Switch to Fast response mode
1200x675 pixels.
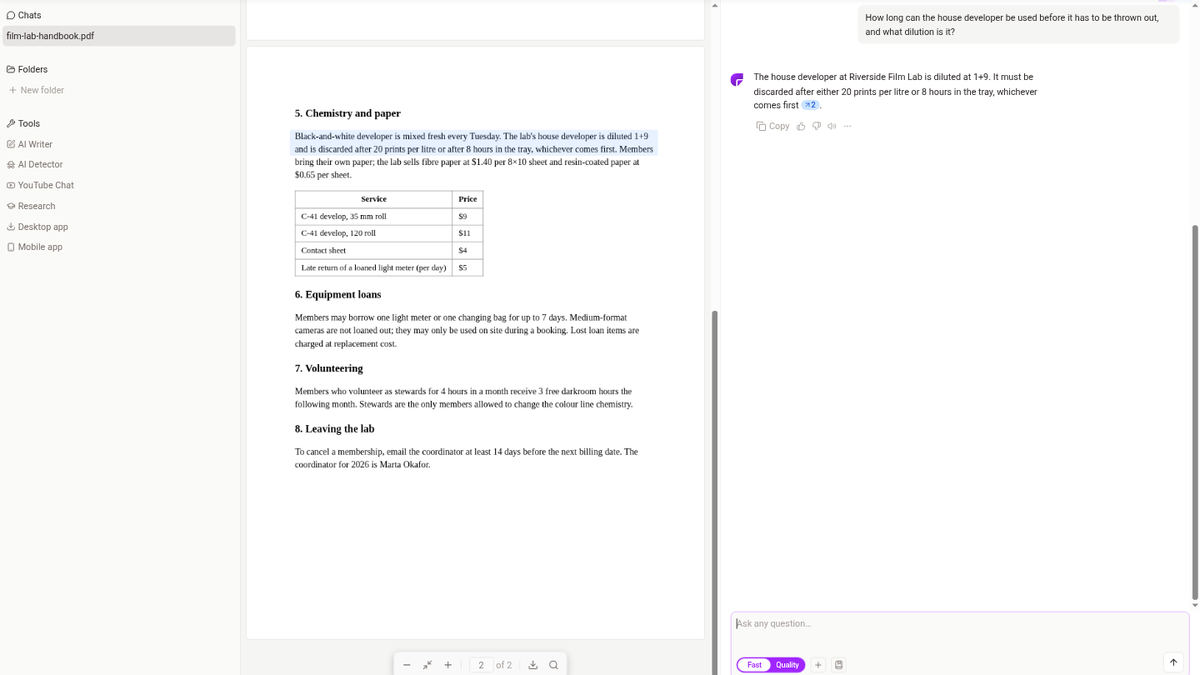[754, 665]
